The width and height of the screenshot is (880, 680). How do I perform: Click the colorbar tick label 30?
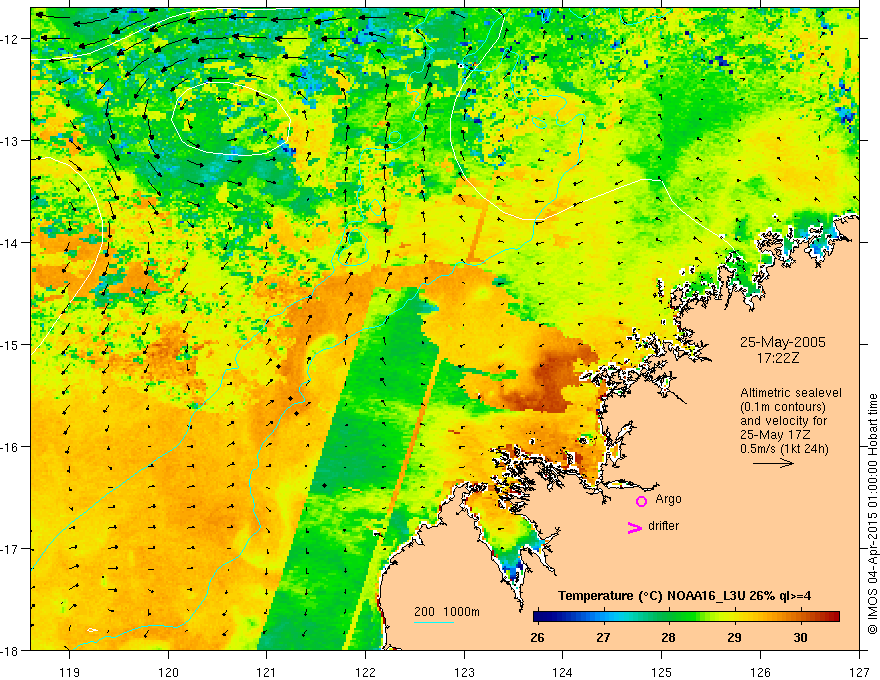pos(800,637)
